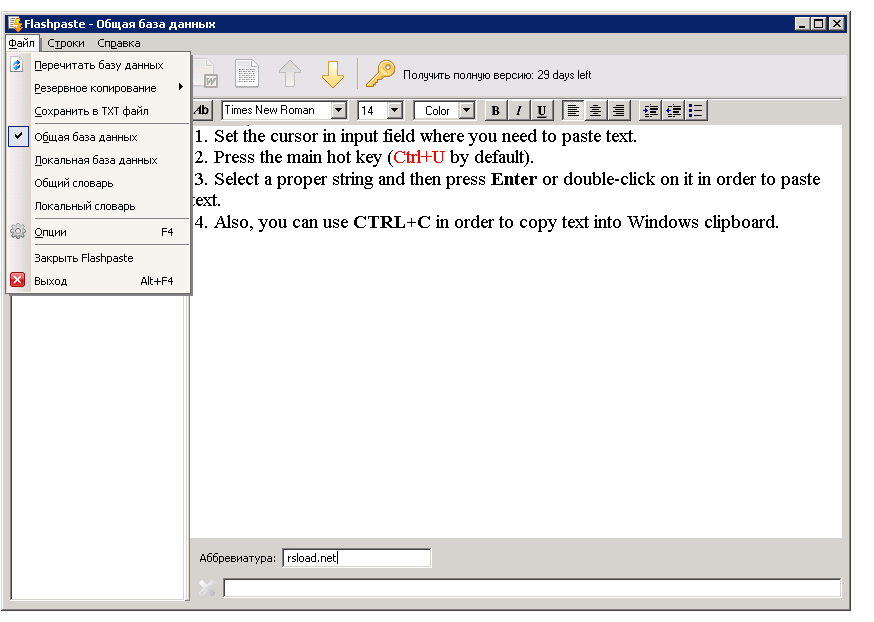Viewport: 874px width, 622px height.
Task: Toggle underline formatting
Action: pyautogui.click(x=541, y=110)
